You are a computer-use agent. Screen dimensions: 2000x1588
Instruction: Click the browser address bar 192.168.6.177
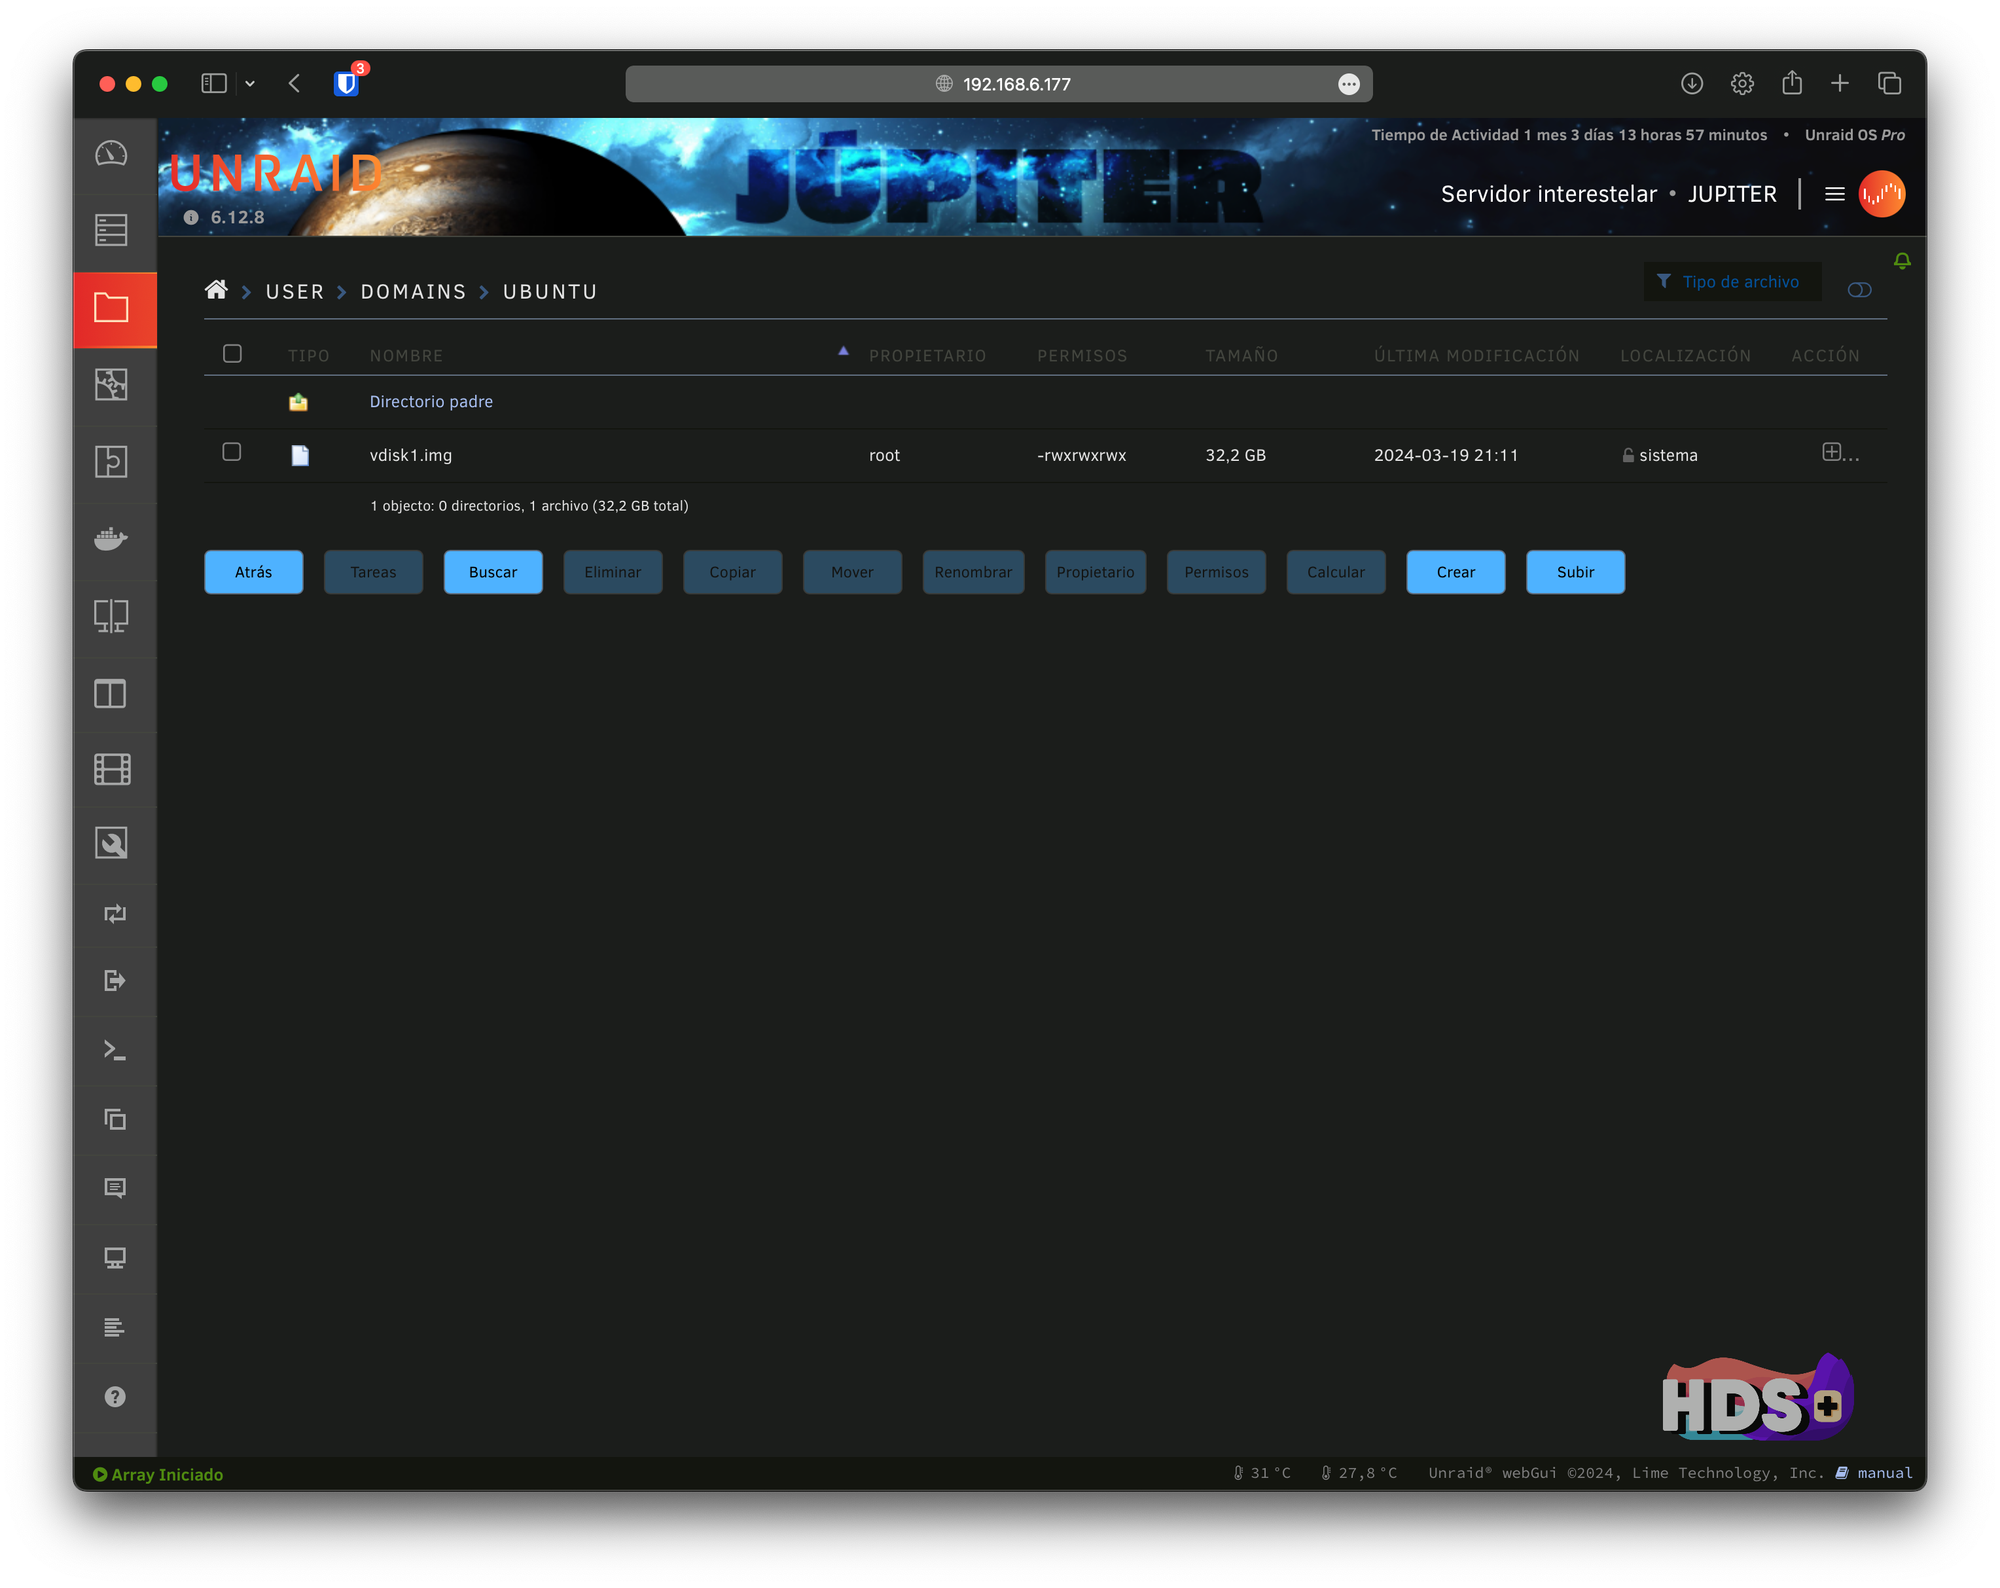point(999,84)
